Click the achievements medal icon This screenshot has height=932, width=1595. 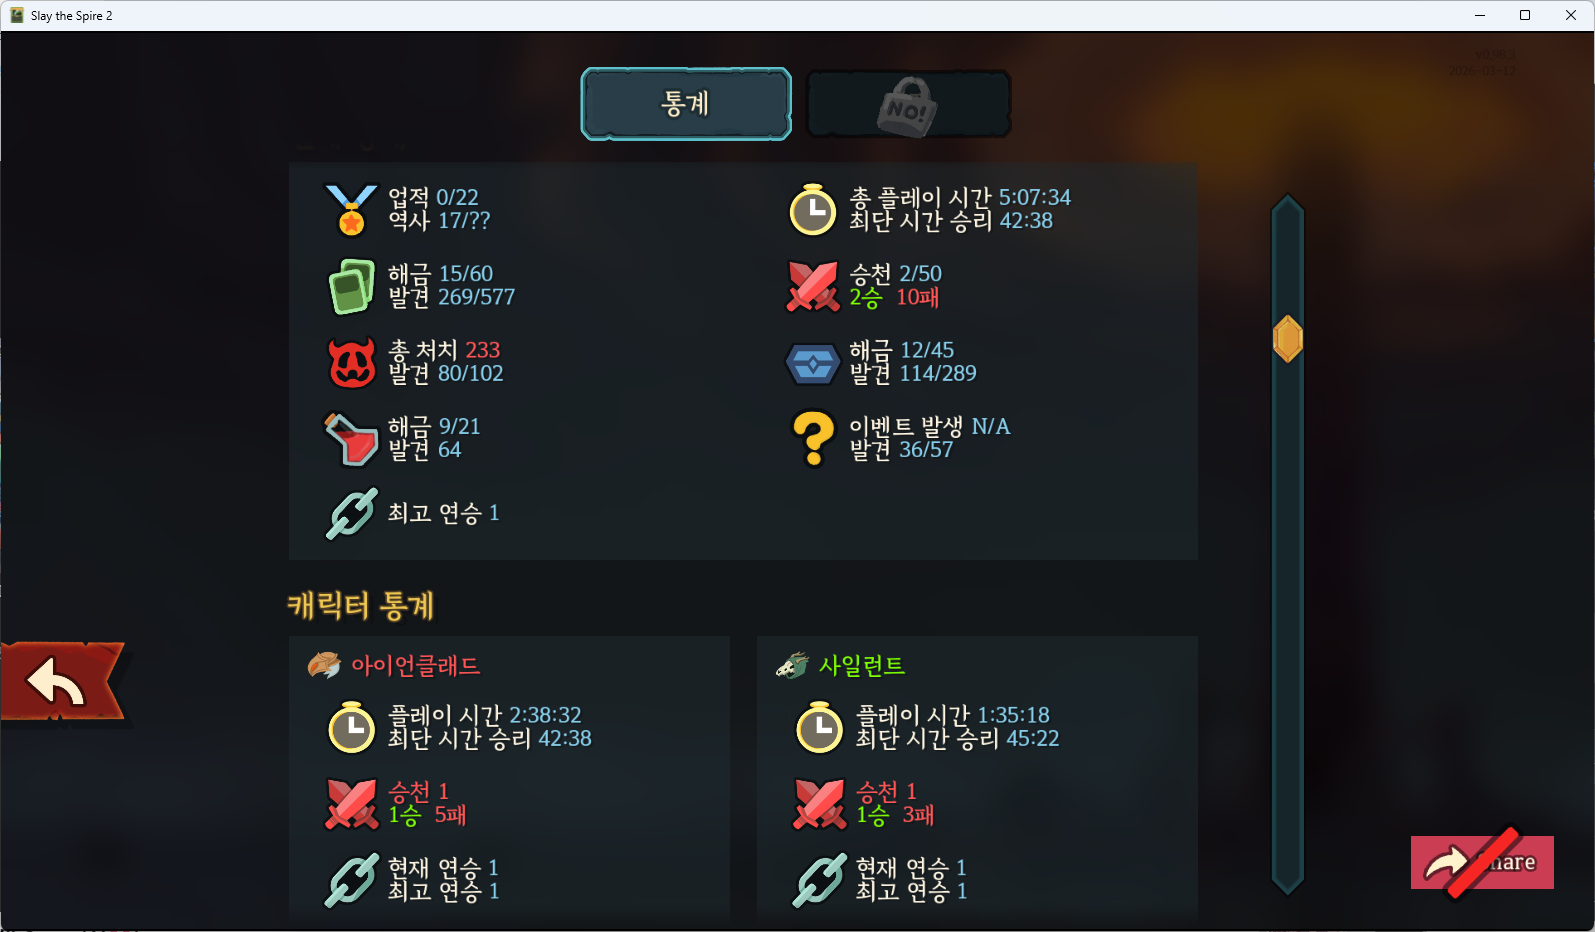point(351,210)
